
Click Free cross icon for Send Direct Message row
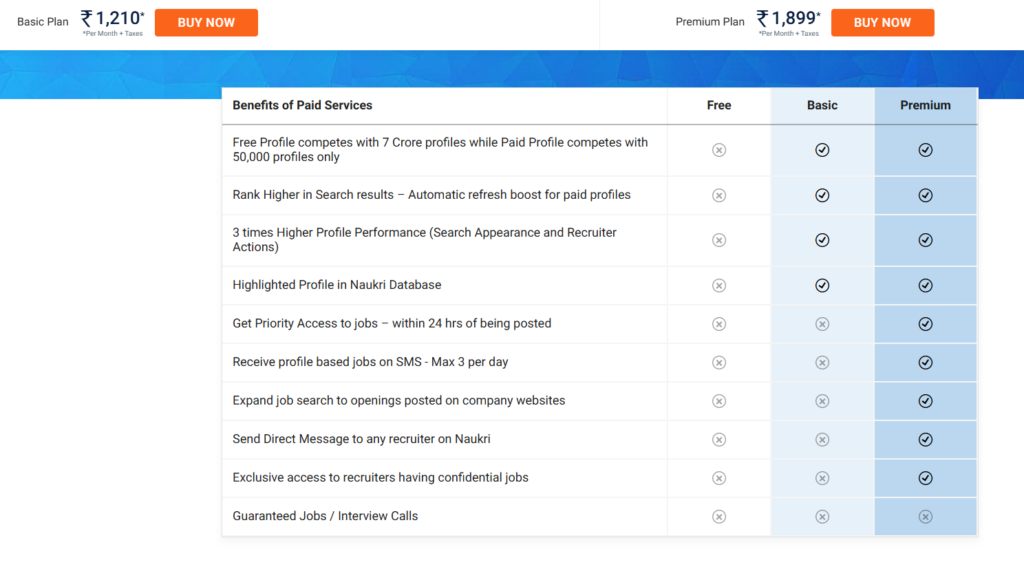click(x=719, y=440)
